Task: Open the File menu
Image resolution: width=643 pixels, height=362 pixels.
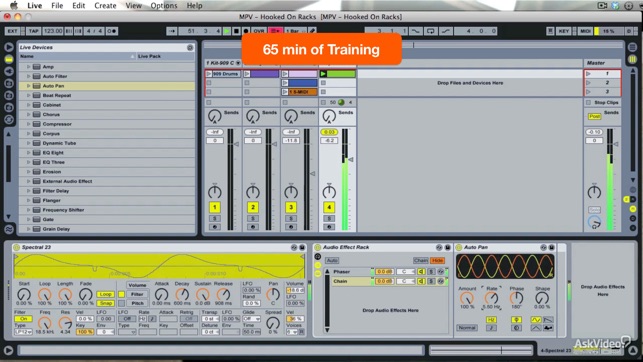Action: 57,6
